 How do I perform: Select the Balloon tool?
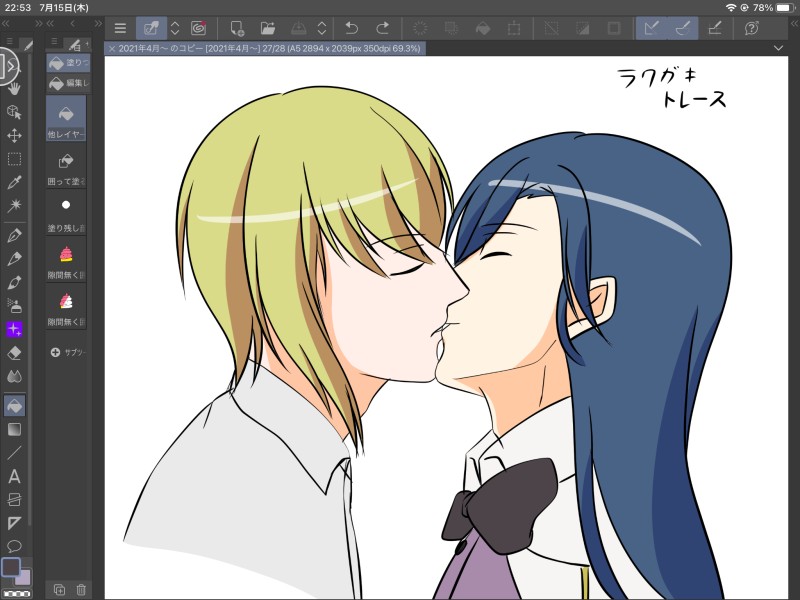[x=14, y=546]
